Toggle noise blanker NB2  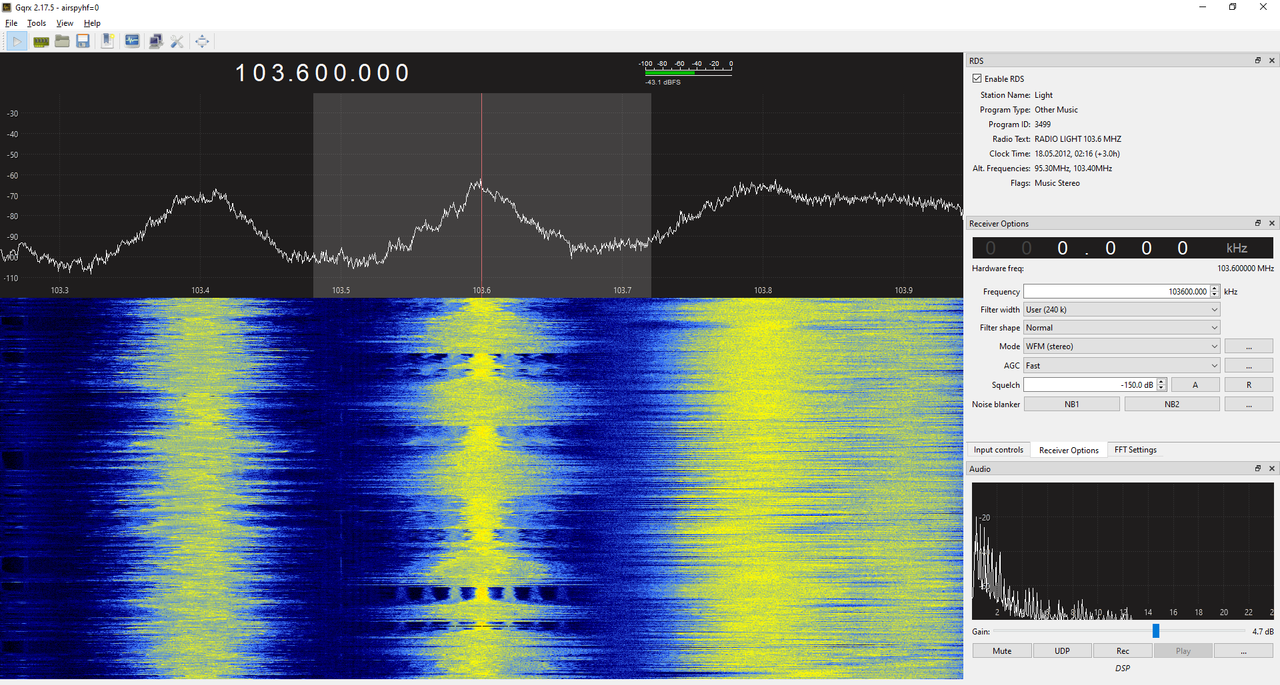tap(1172, 404)
